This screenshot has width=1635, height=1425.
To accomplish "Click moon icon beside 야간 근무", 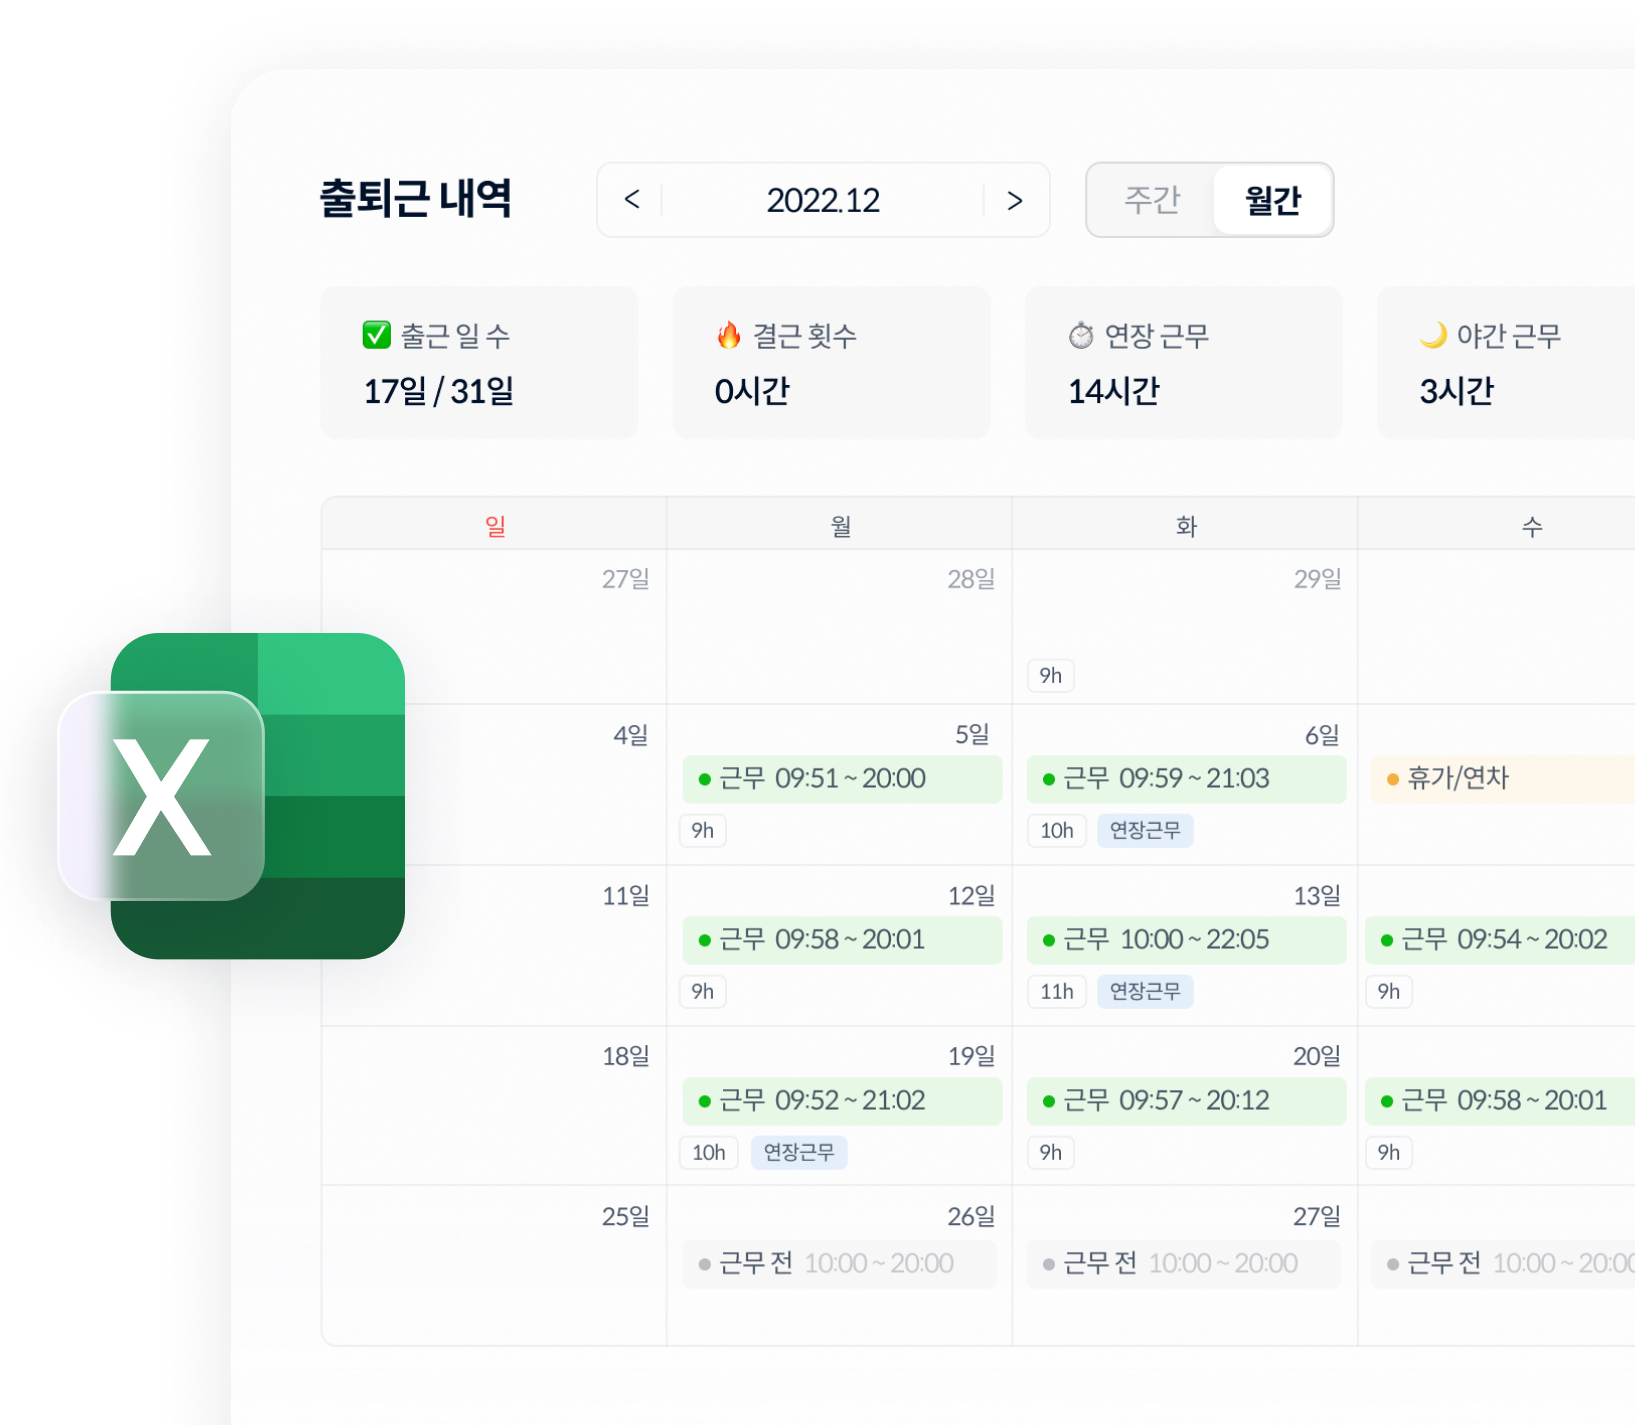I will pyautogui.click(x=1433, y=335).
